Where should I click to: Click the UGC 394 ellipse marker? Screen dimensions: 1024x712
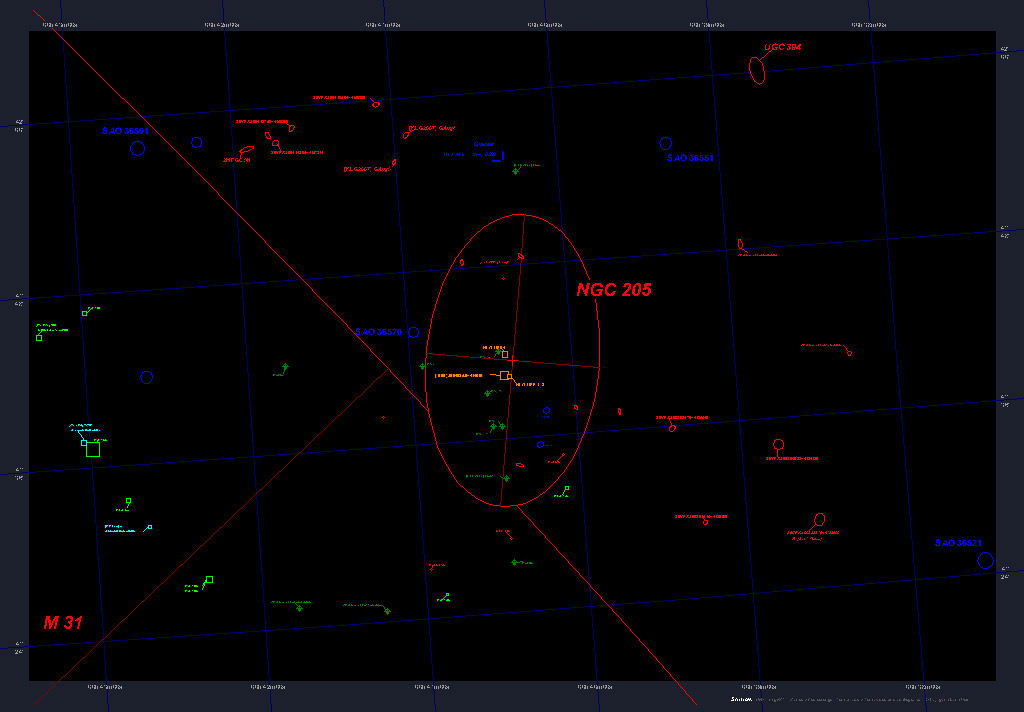(757, 70)
